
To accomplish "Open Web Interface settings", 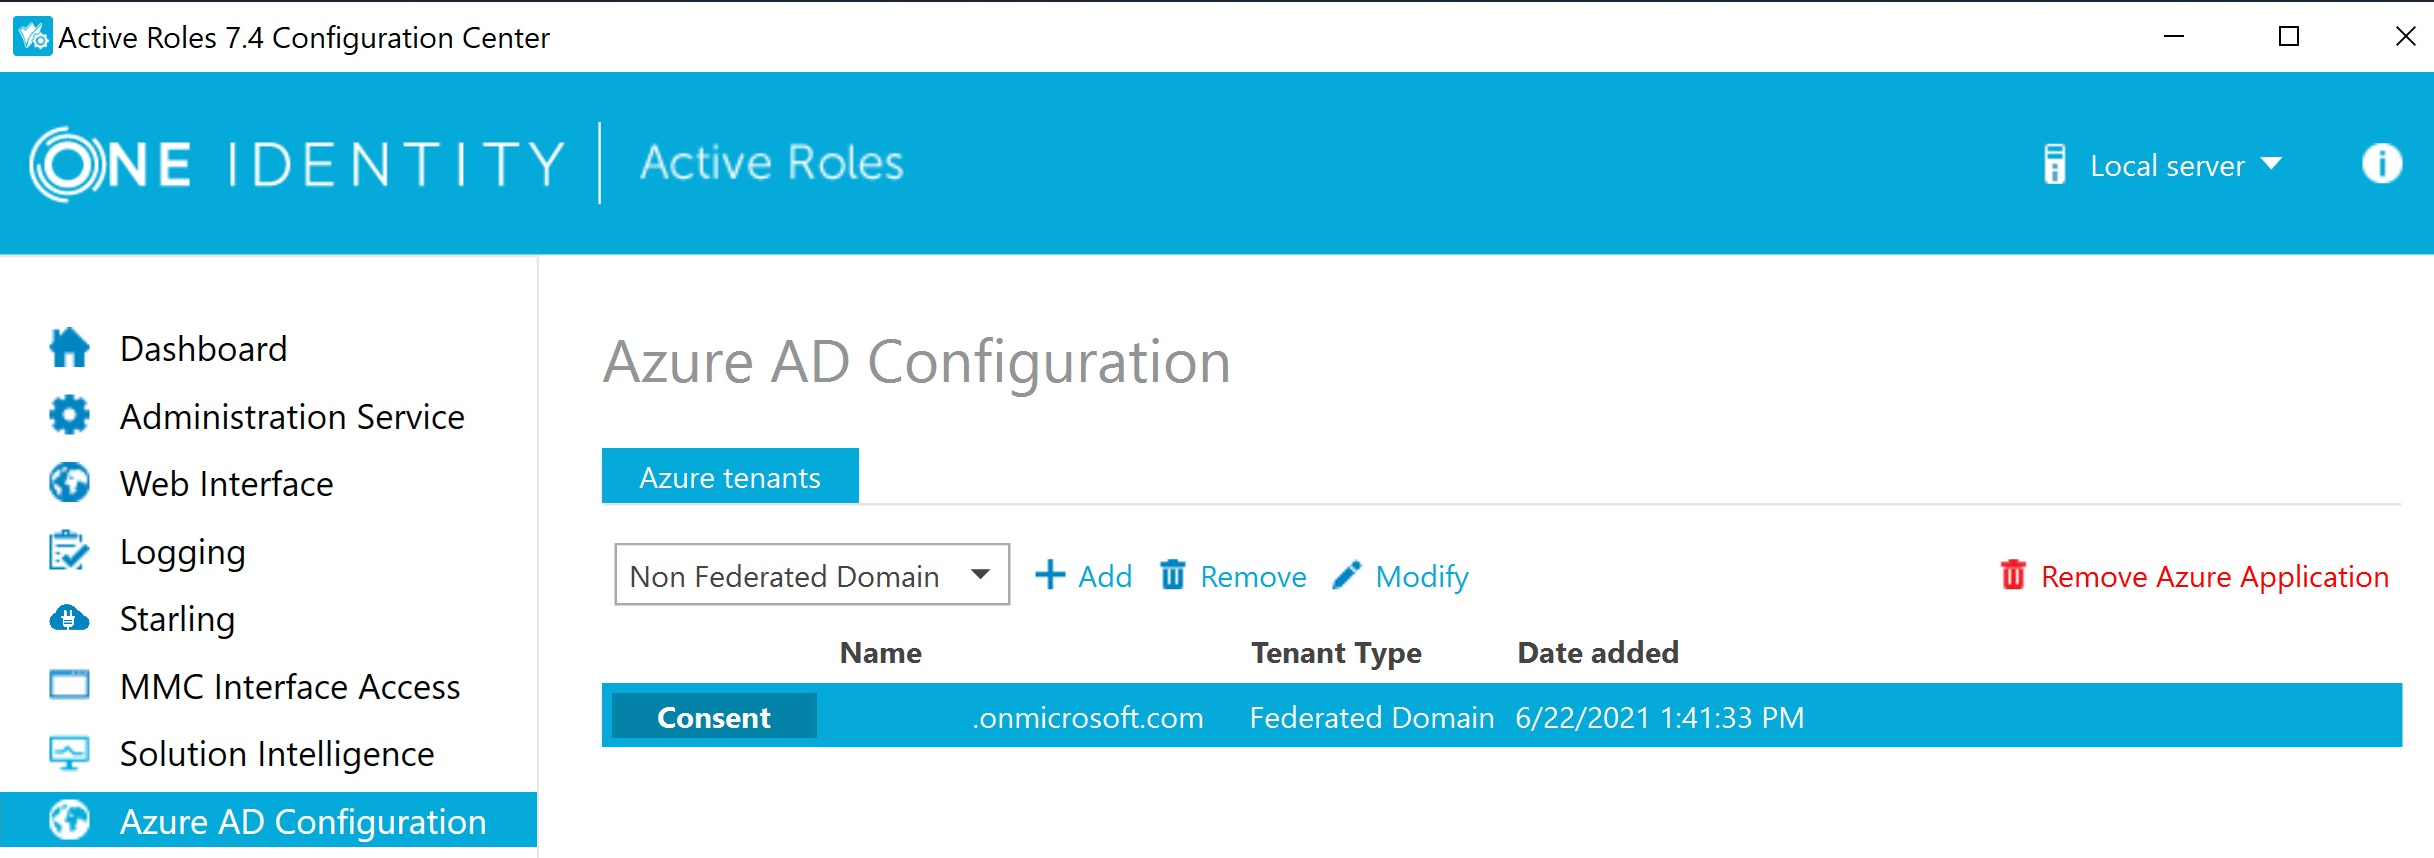I will 226,484.
